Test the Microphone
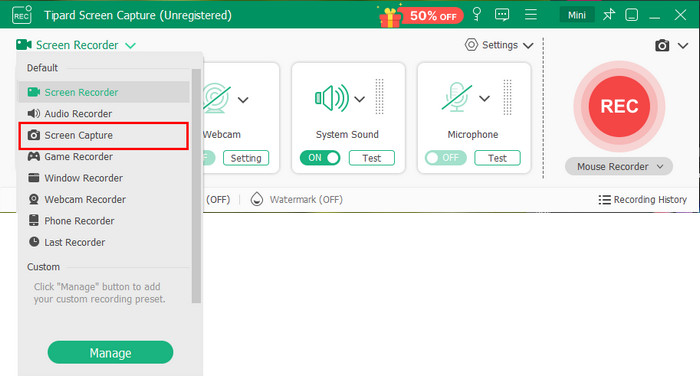This screenshot has height=376, width=700. click(497, 158)
